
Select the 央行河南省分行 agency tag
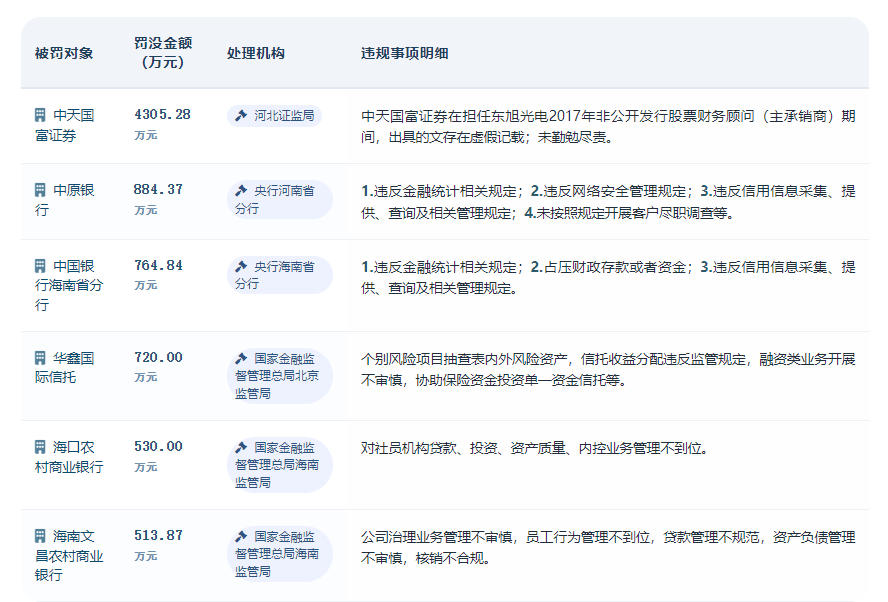pos(280,199)
